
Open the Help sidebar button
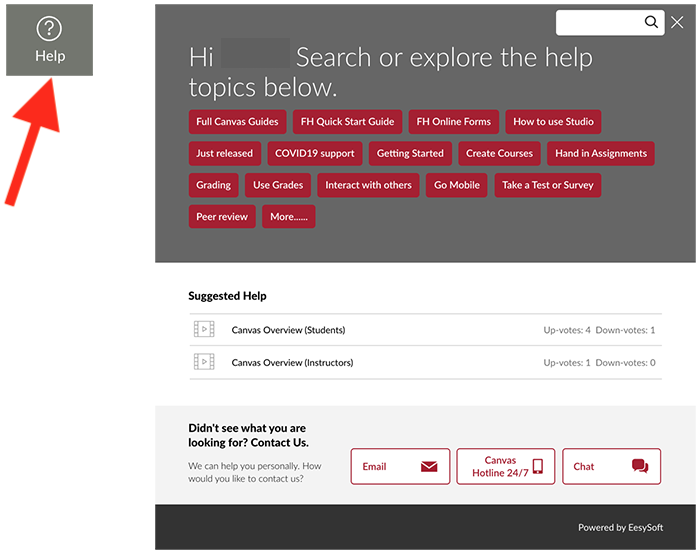[50, 40]
